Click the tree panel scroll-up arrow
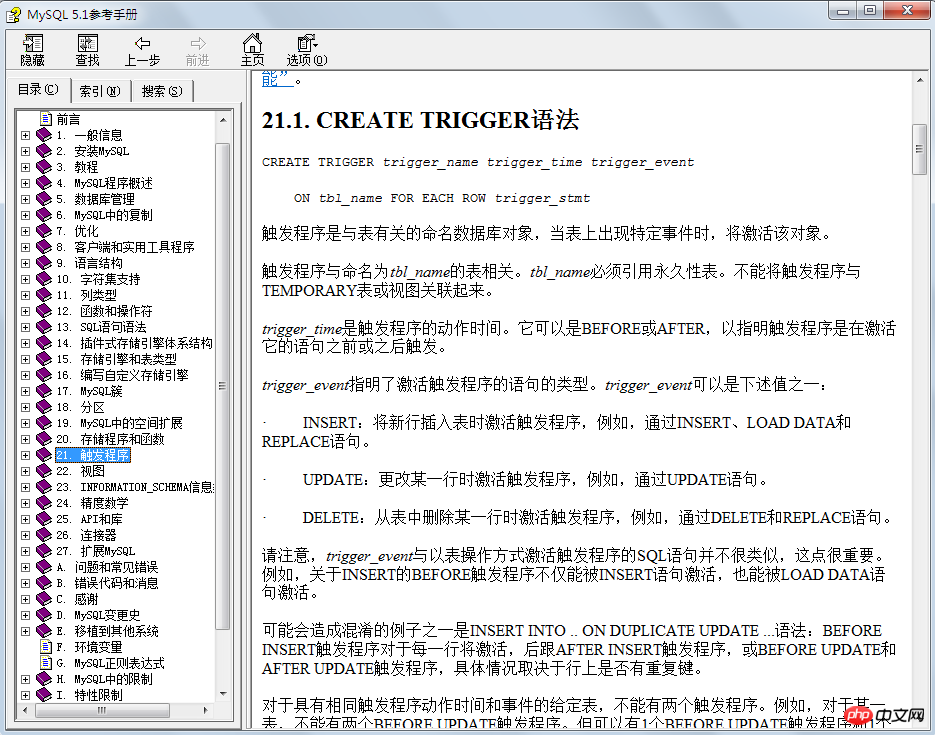The width and height of the screenshot is (935, 735). [x=222, y=120]
